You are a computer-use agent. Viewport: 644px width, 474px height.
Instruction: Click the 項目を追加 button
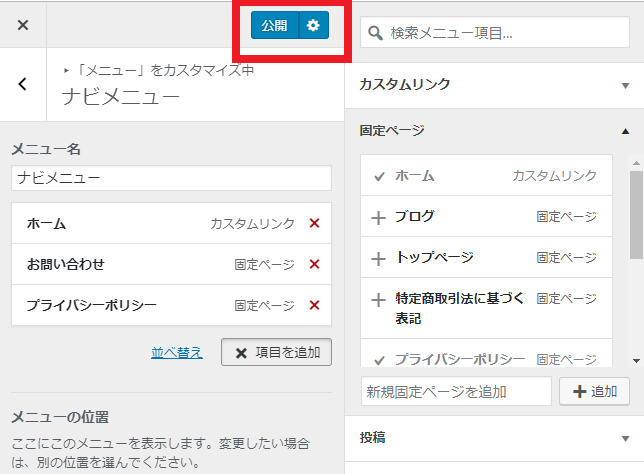click(x=276, y=352)
